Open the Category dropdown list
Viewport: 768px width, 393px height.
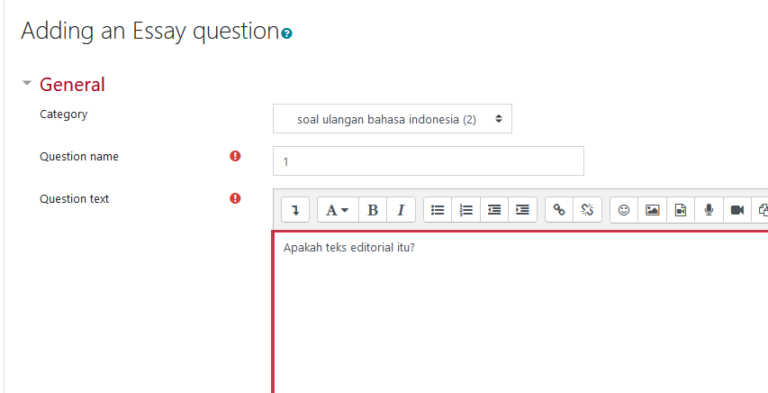point(392,119)
